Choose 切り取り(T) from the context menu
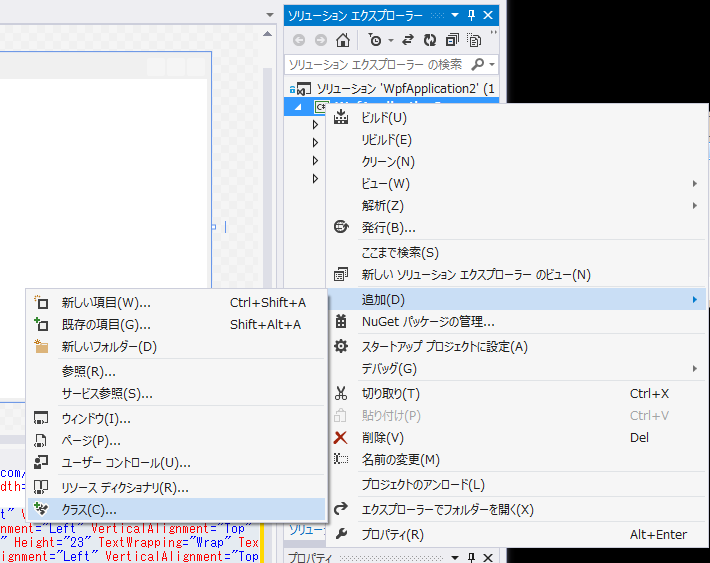The image size is (710, 563). tap(517, 394)
